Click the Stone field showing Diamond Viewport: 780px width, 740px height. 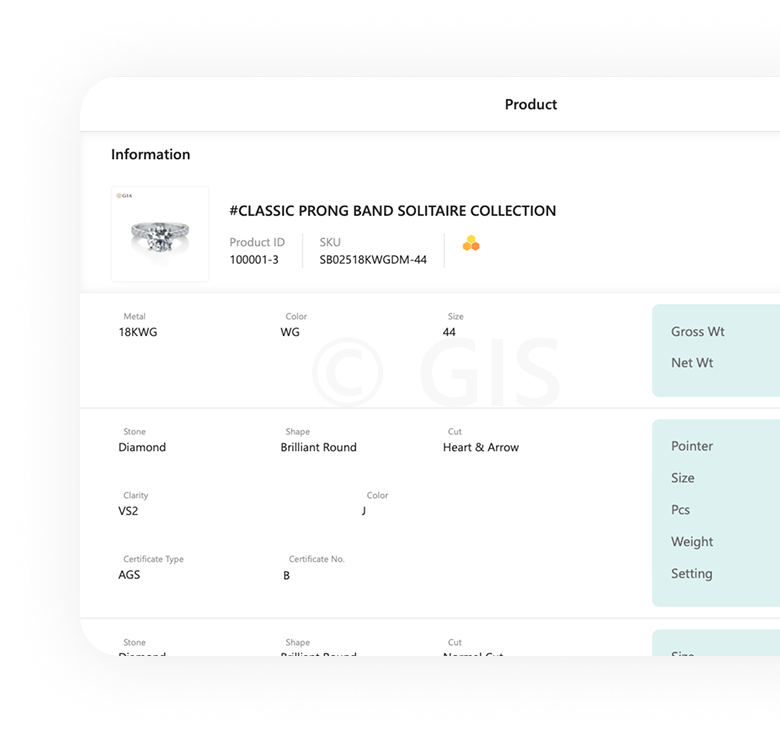pos(142,447)
